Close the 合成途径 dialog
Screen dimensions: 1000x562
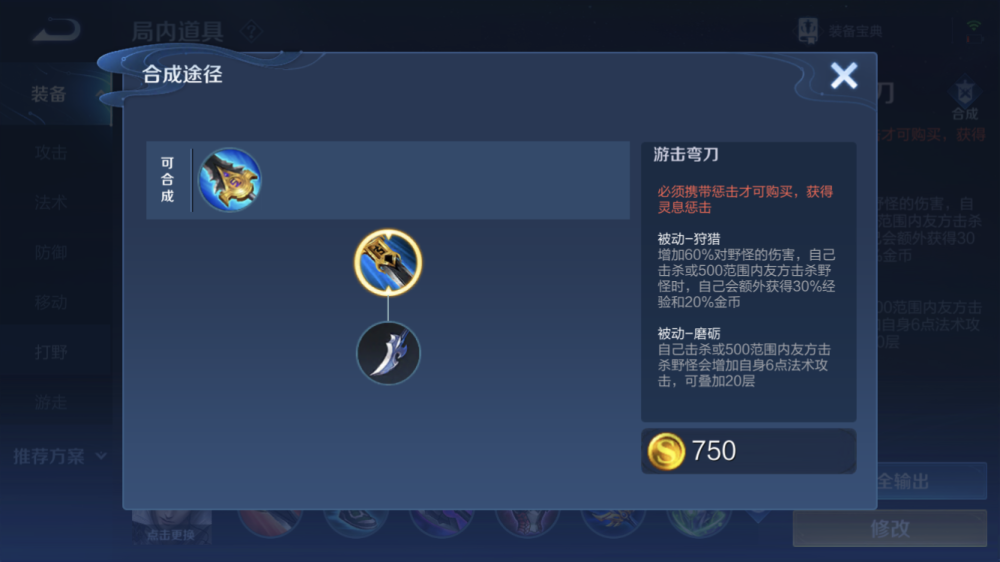click(844, 76)
